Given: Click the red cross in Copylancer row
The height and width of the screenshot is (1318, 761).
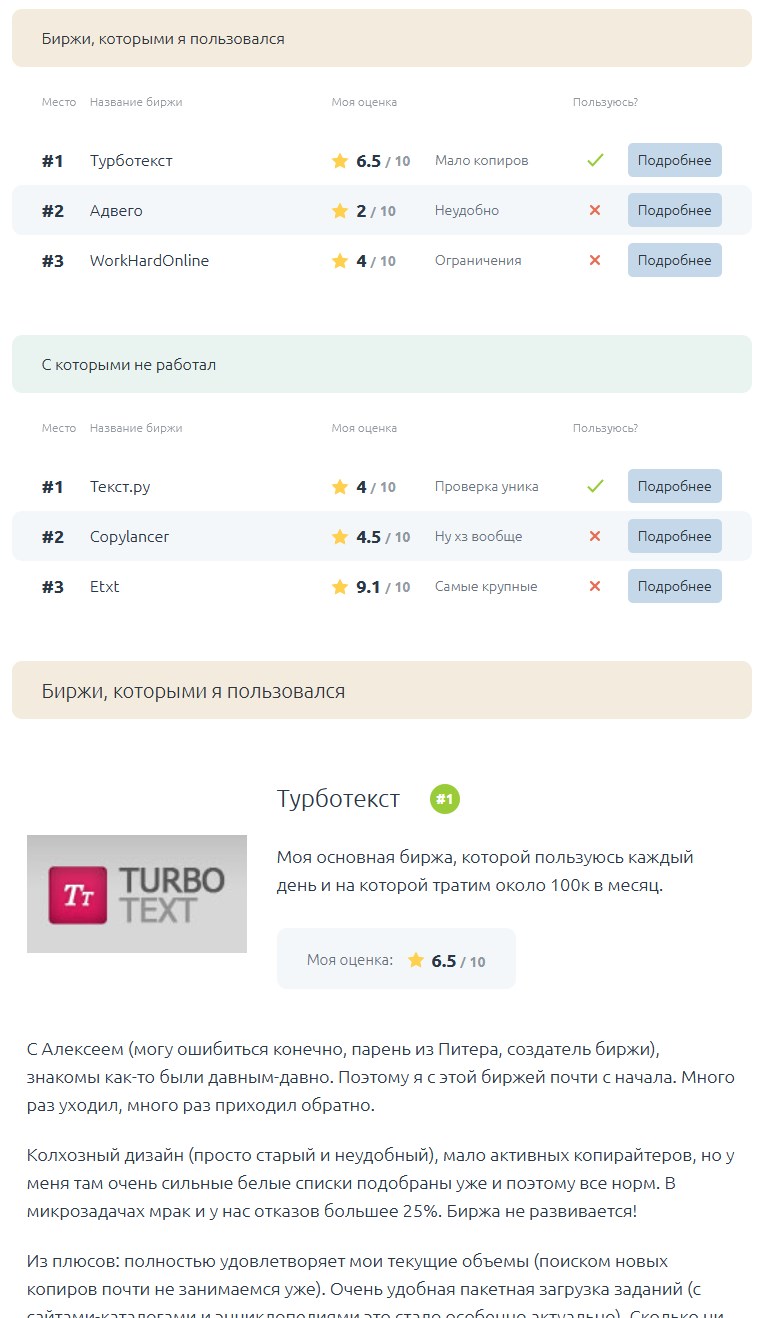Looking at the screenshot, I should 595,536.
